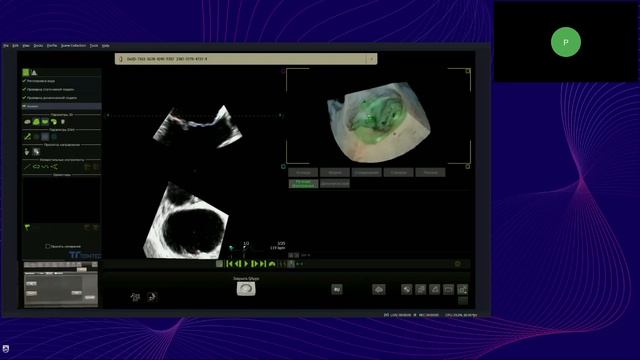Viewport: 640px width, 360px height.
Task: Open the Tools menu
Action: pos(94,46)
